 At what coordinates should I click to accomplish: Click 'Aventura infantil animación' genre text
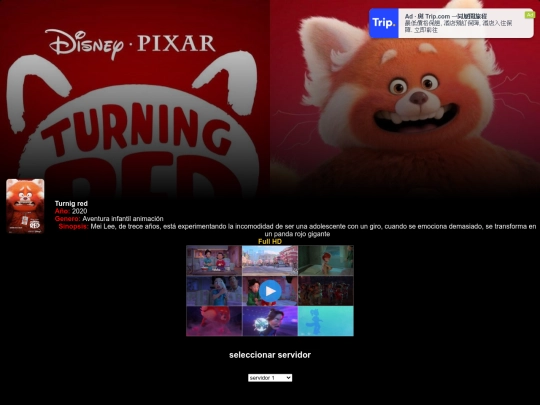[x=123, y=219]
